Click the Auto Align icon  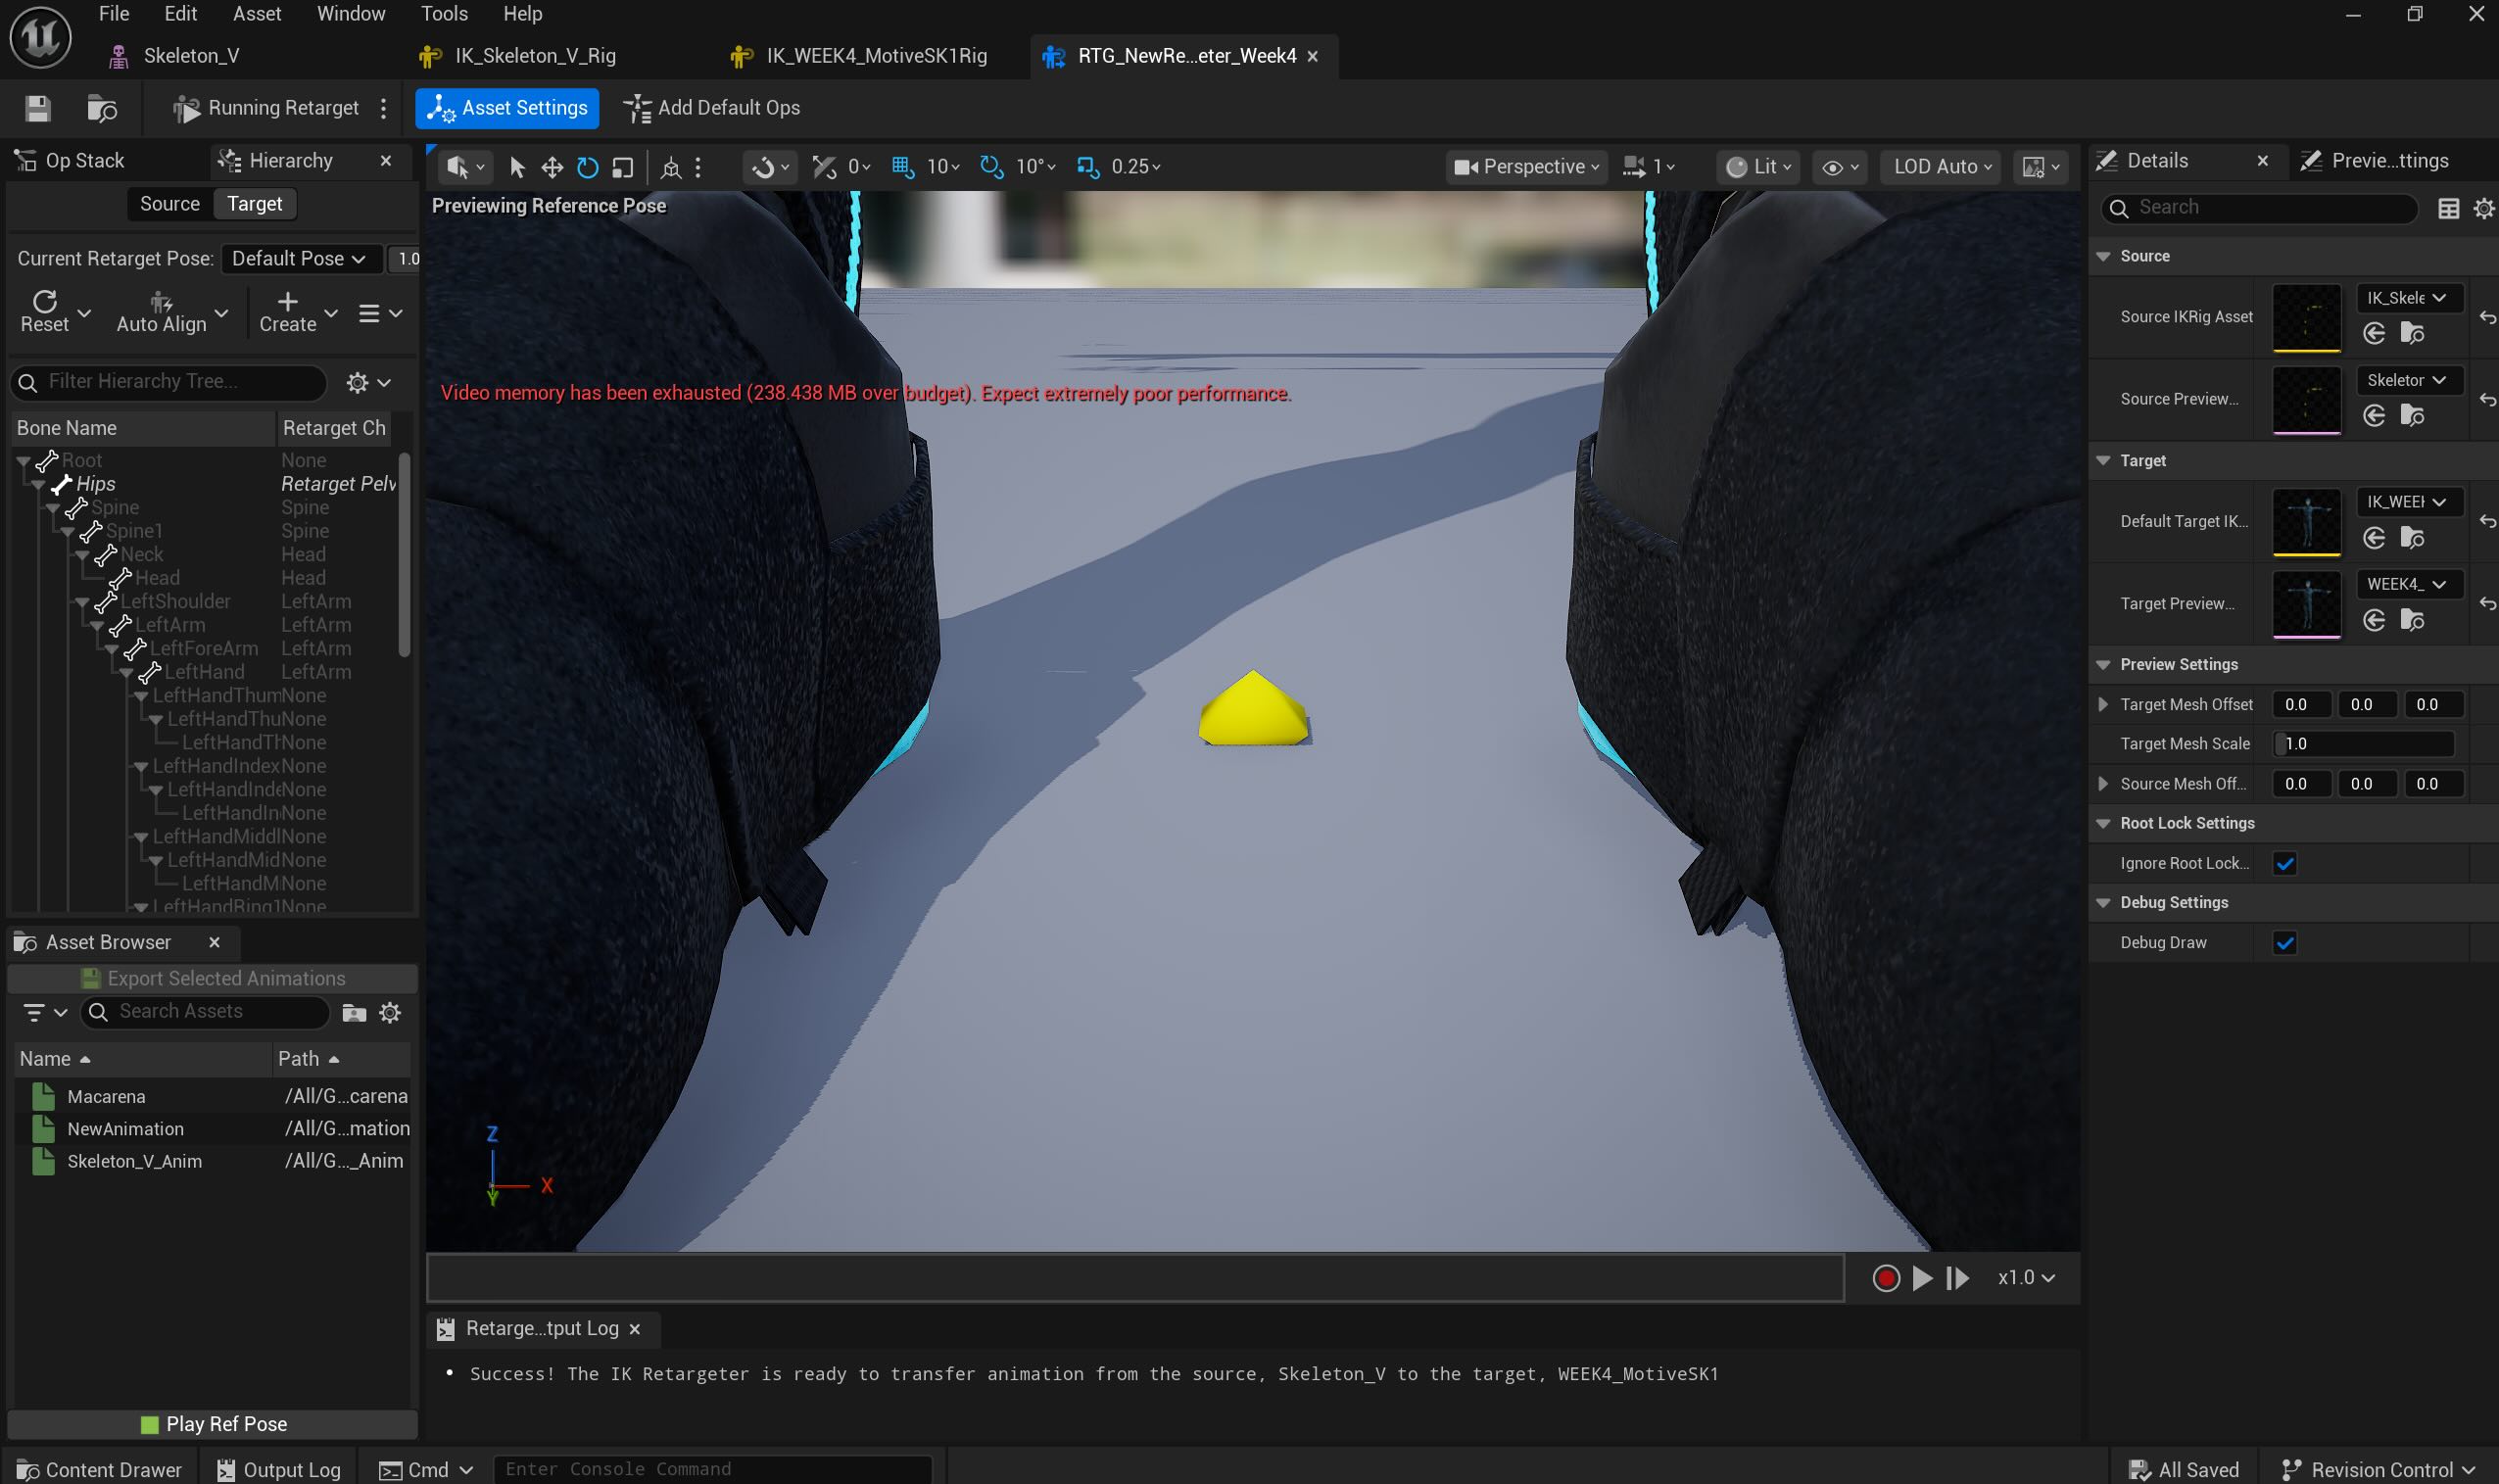[161, 302]
